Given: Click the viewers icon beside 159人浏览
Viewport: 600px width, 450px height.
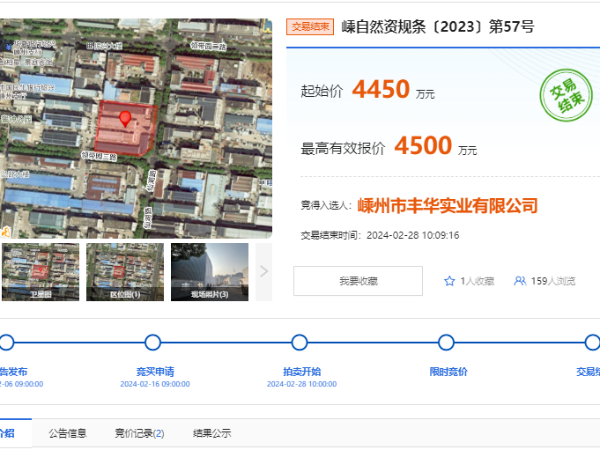Looking at the screenshot, I should click(x=520, y=281).
